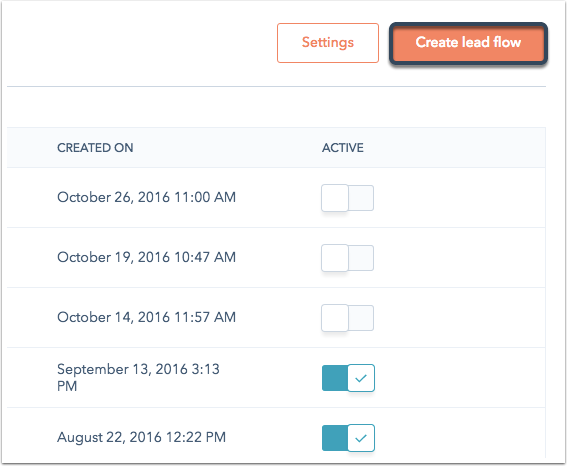Click the teal track of August 22 toggle

point(335,438)
